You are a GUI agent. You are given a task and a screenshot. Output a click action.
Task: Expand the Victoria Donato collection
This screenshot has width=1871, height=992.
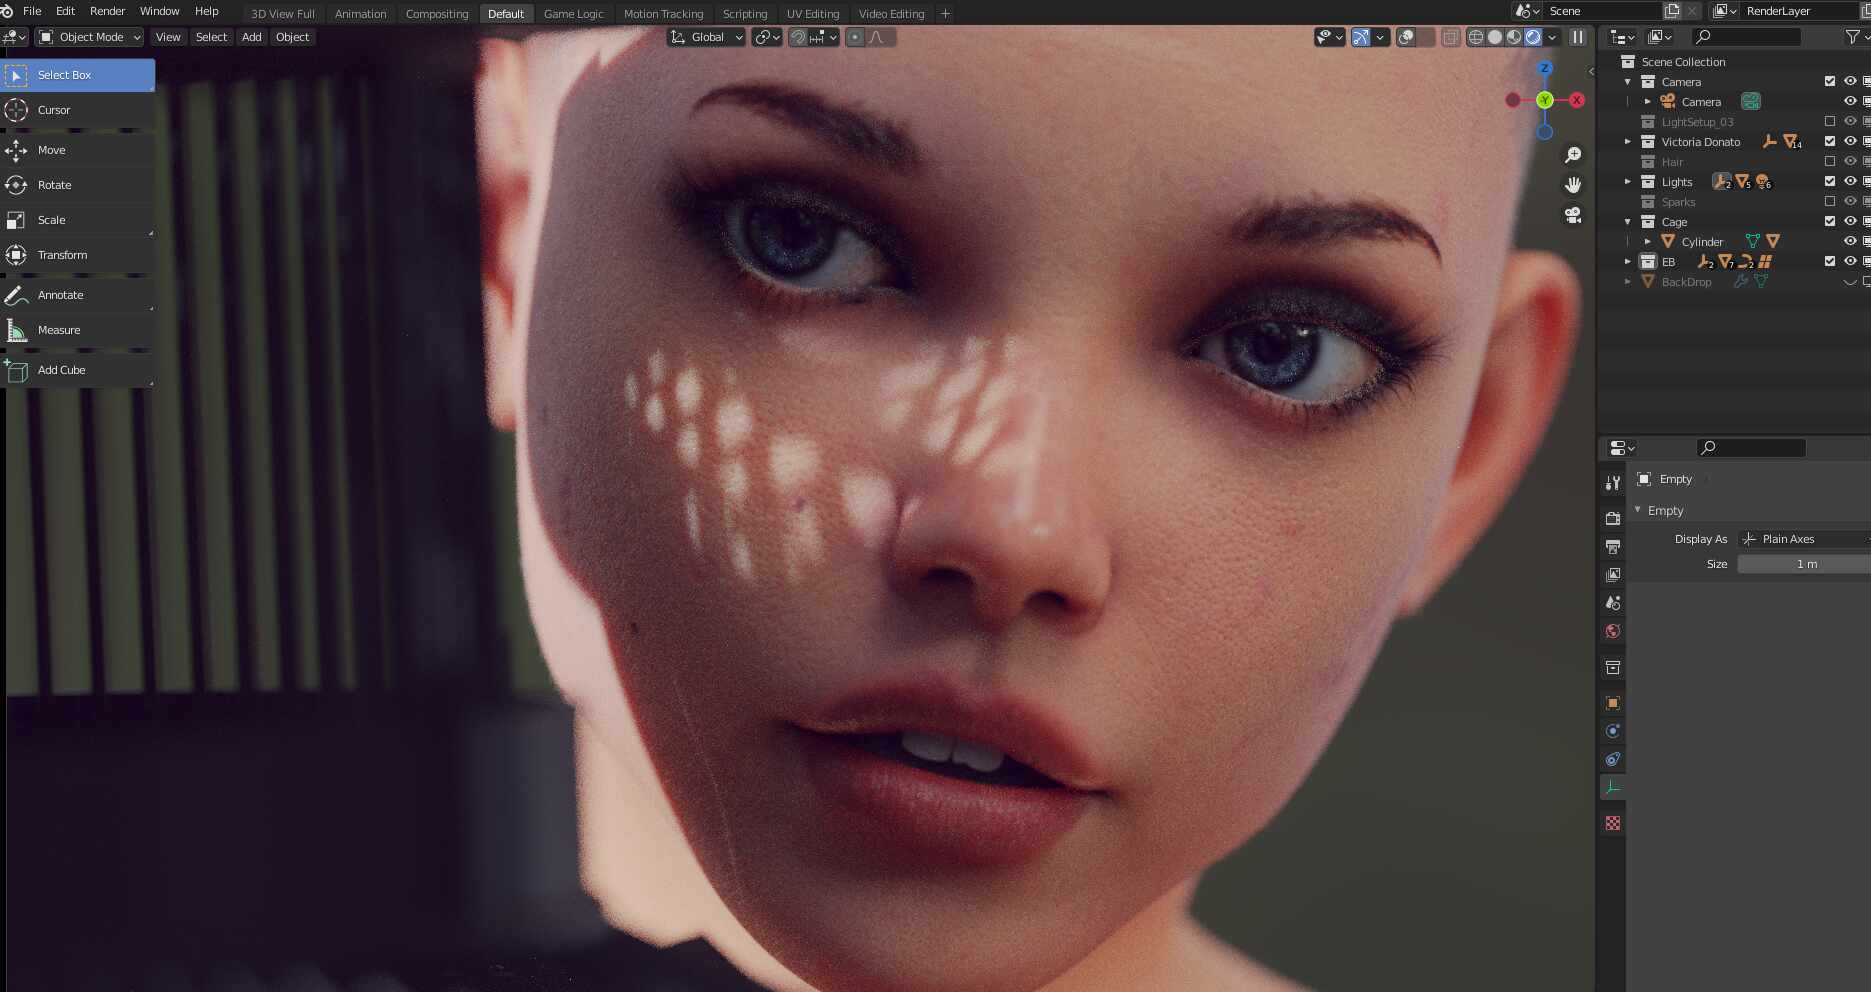pyautogui.click(x=1628, y=141)
